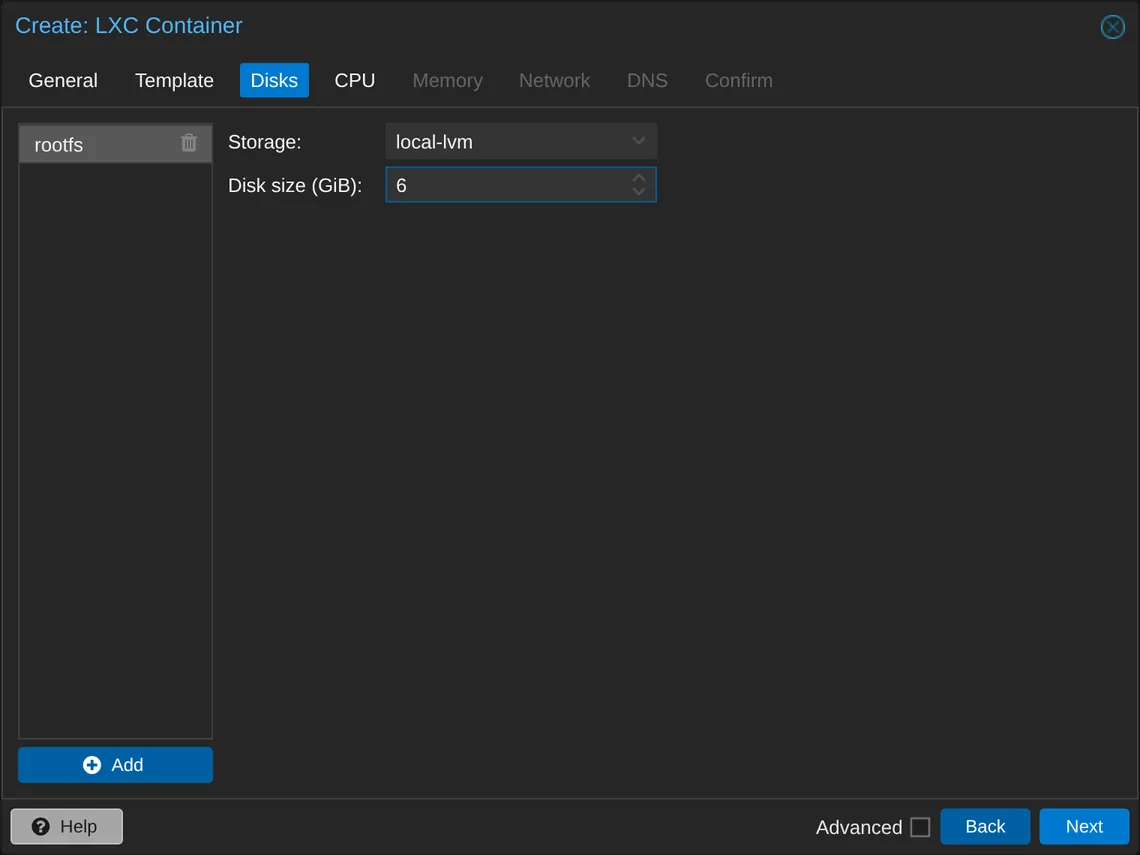Proceed with the Next button
Image resolution: width=1140 pixels, height=855 pixels.
[1084, 827]
